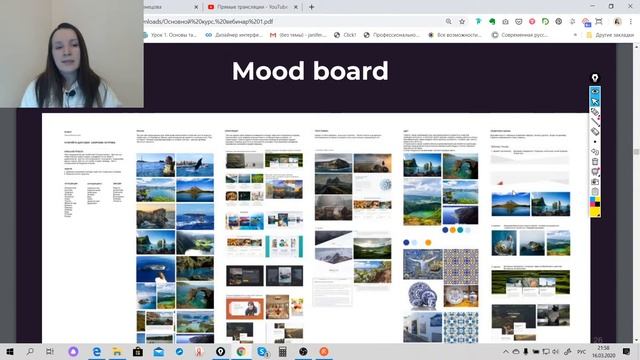Image resolution: width=640 pixels, height=360 pixels.
Task: Bookmark this page with star icon
Action: coord(462,21)
